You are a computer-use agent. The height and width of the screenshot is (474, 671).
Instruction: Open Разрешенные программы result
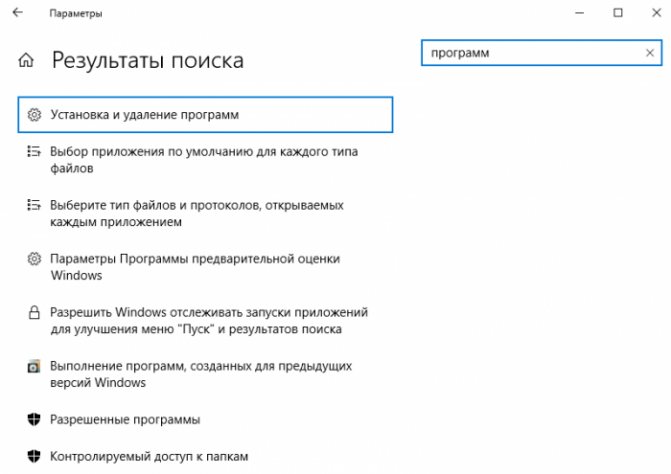(x=125, y=419)
